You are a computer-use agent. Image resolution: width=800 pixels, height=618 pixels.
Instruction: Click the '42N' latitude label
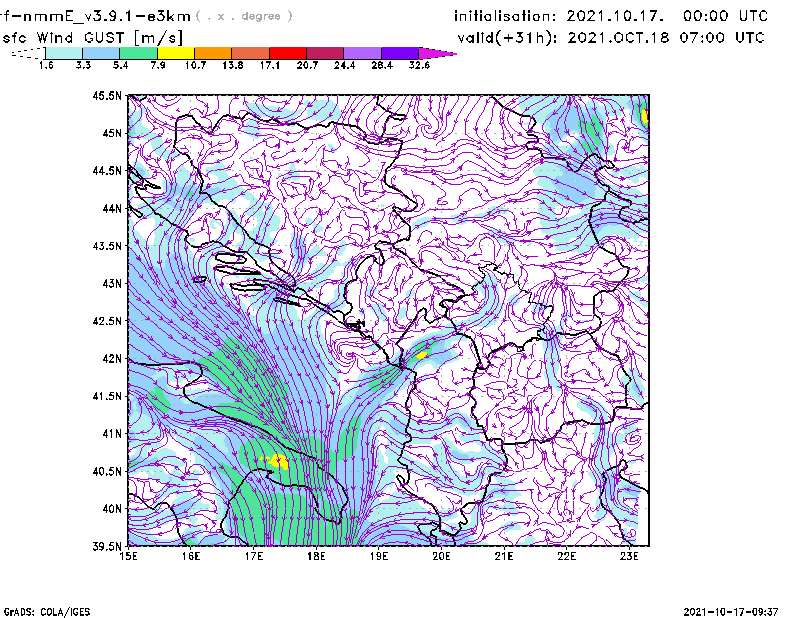112,359
